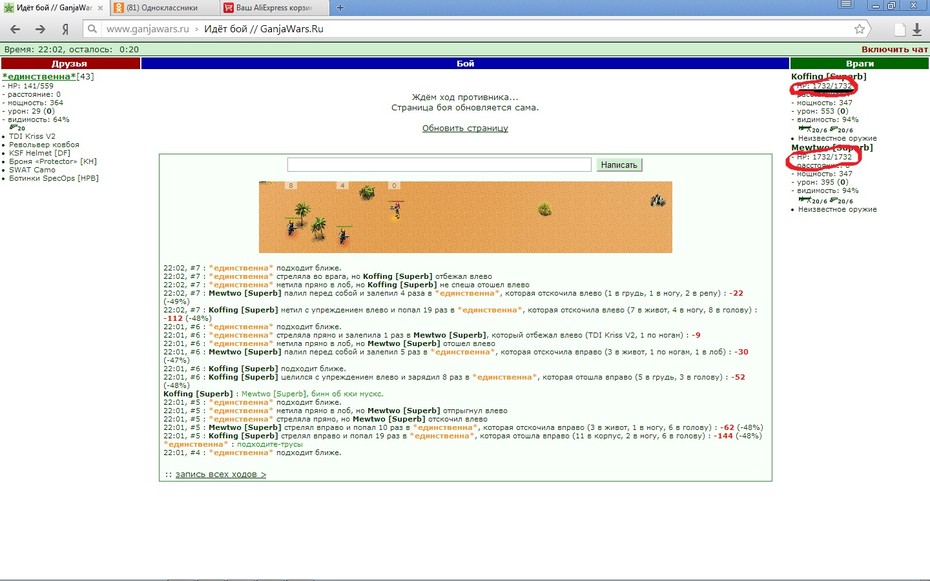Screen dimensions: 930x581
Task: Select Револьвер ковбоя in the equipment list
Action: click(44, 145)
